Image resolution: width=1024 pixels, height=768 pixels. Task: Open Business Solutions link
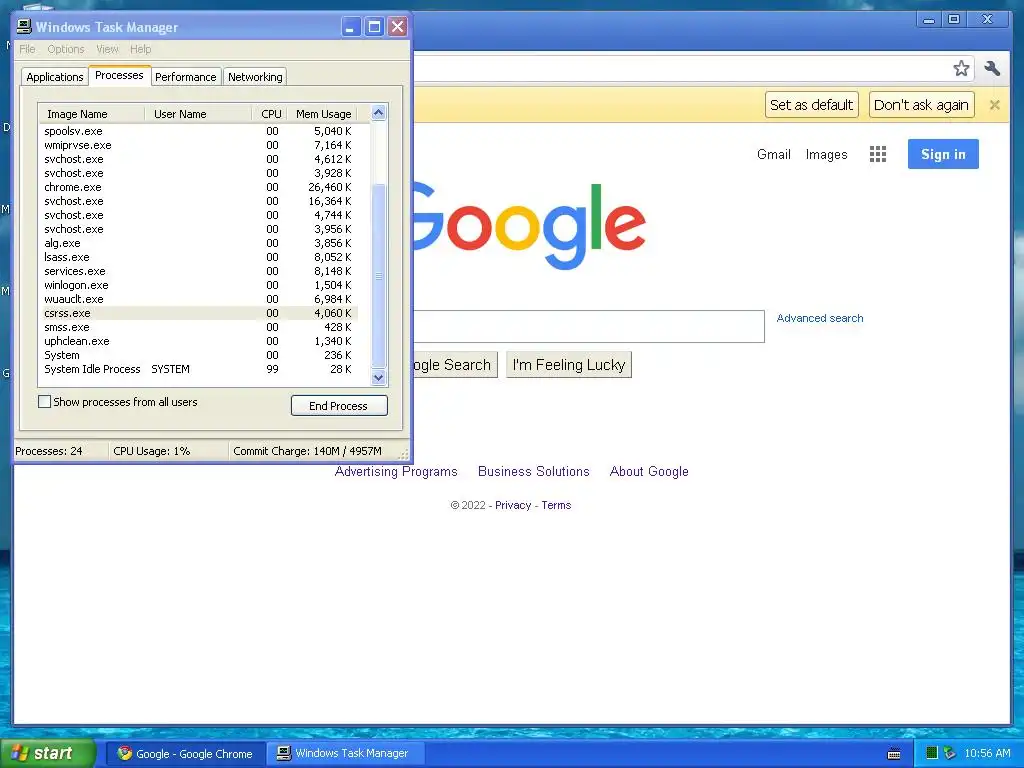pos(534,472)
